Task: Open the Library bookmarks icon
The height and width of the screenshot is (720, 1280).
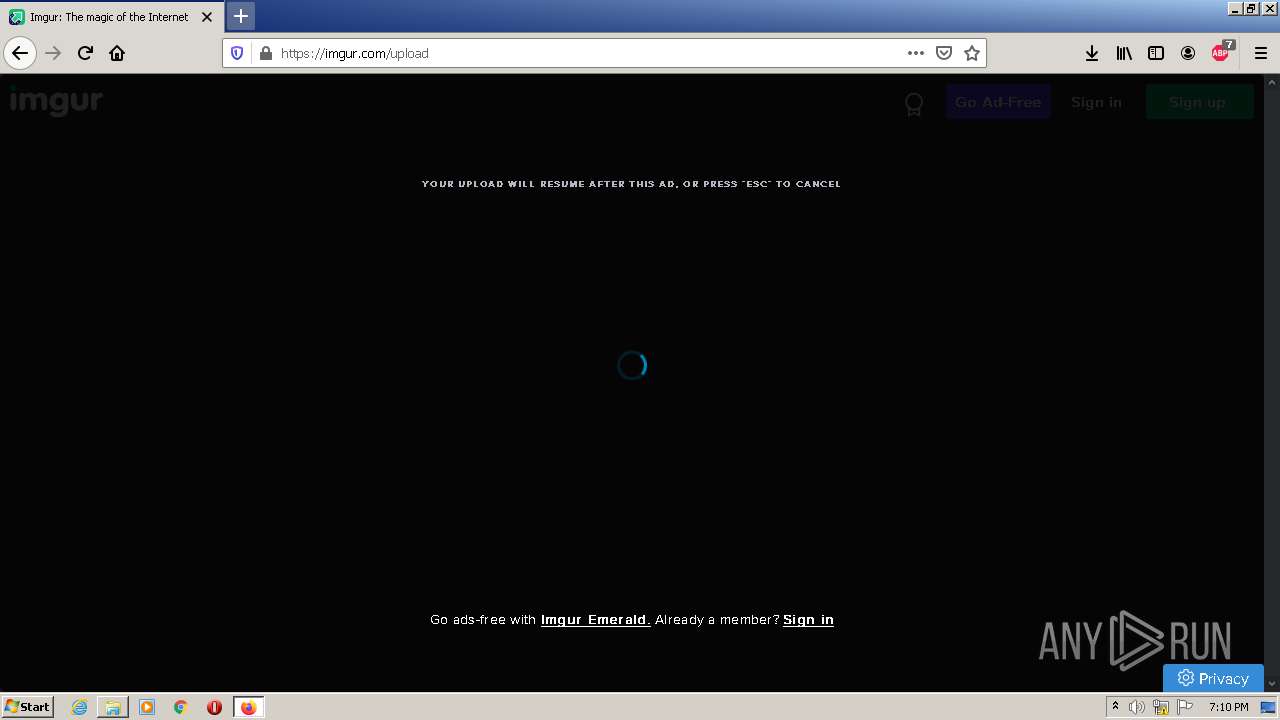Action: [x=1124, y=53]
